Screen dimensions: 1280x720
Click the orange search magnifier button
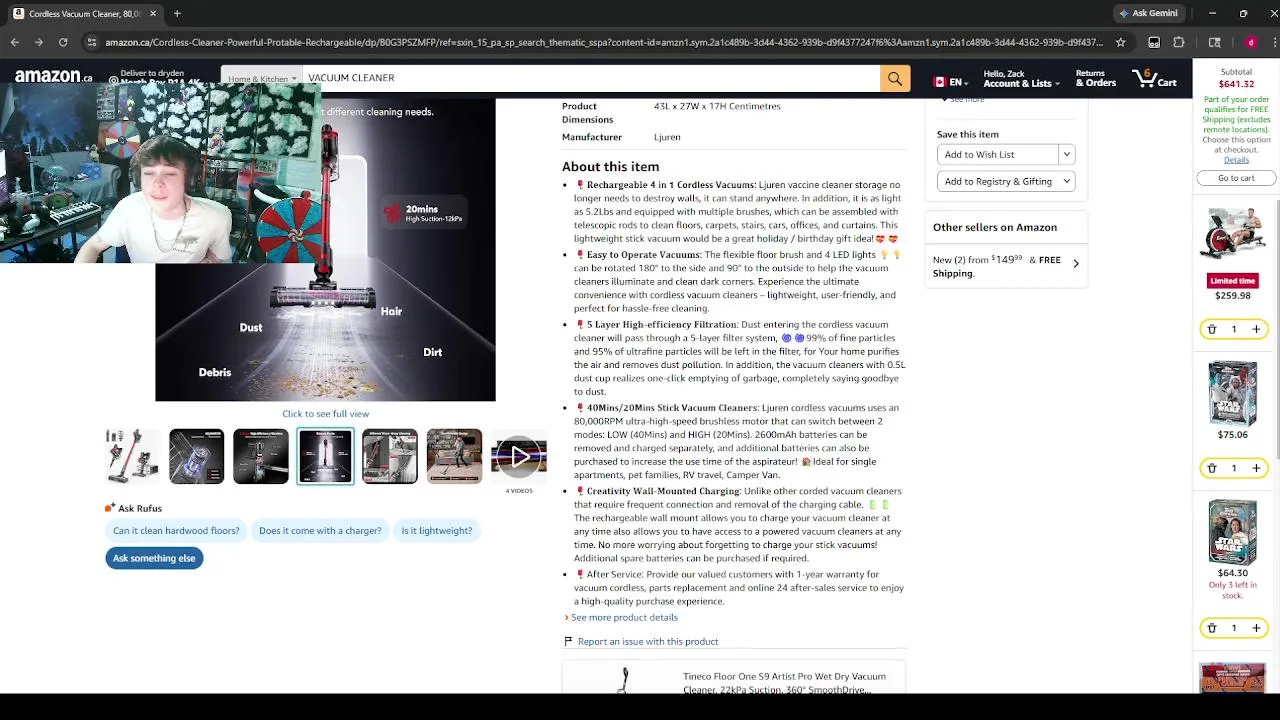pyautogui.click(x=895, y=79)
